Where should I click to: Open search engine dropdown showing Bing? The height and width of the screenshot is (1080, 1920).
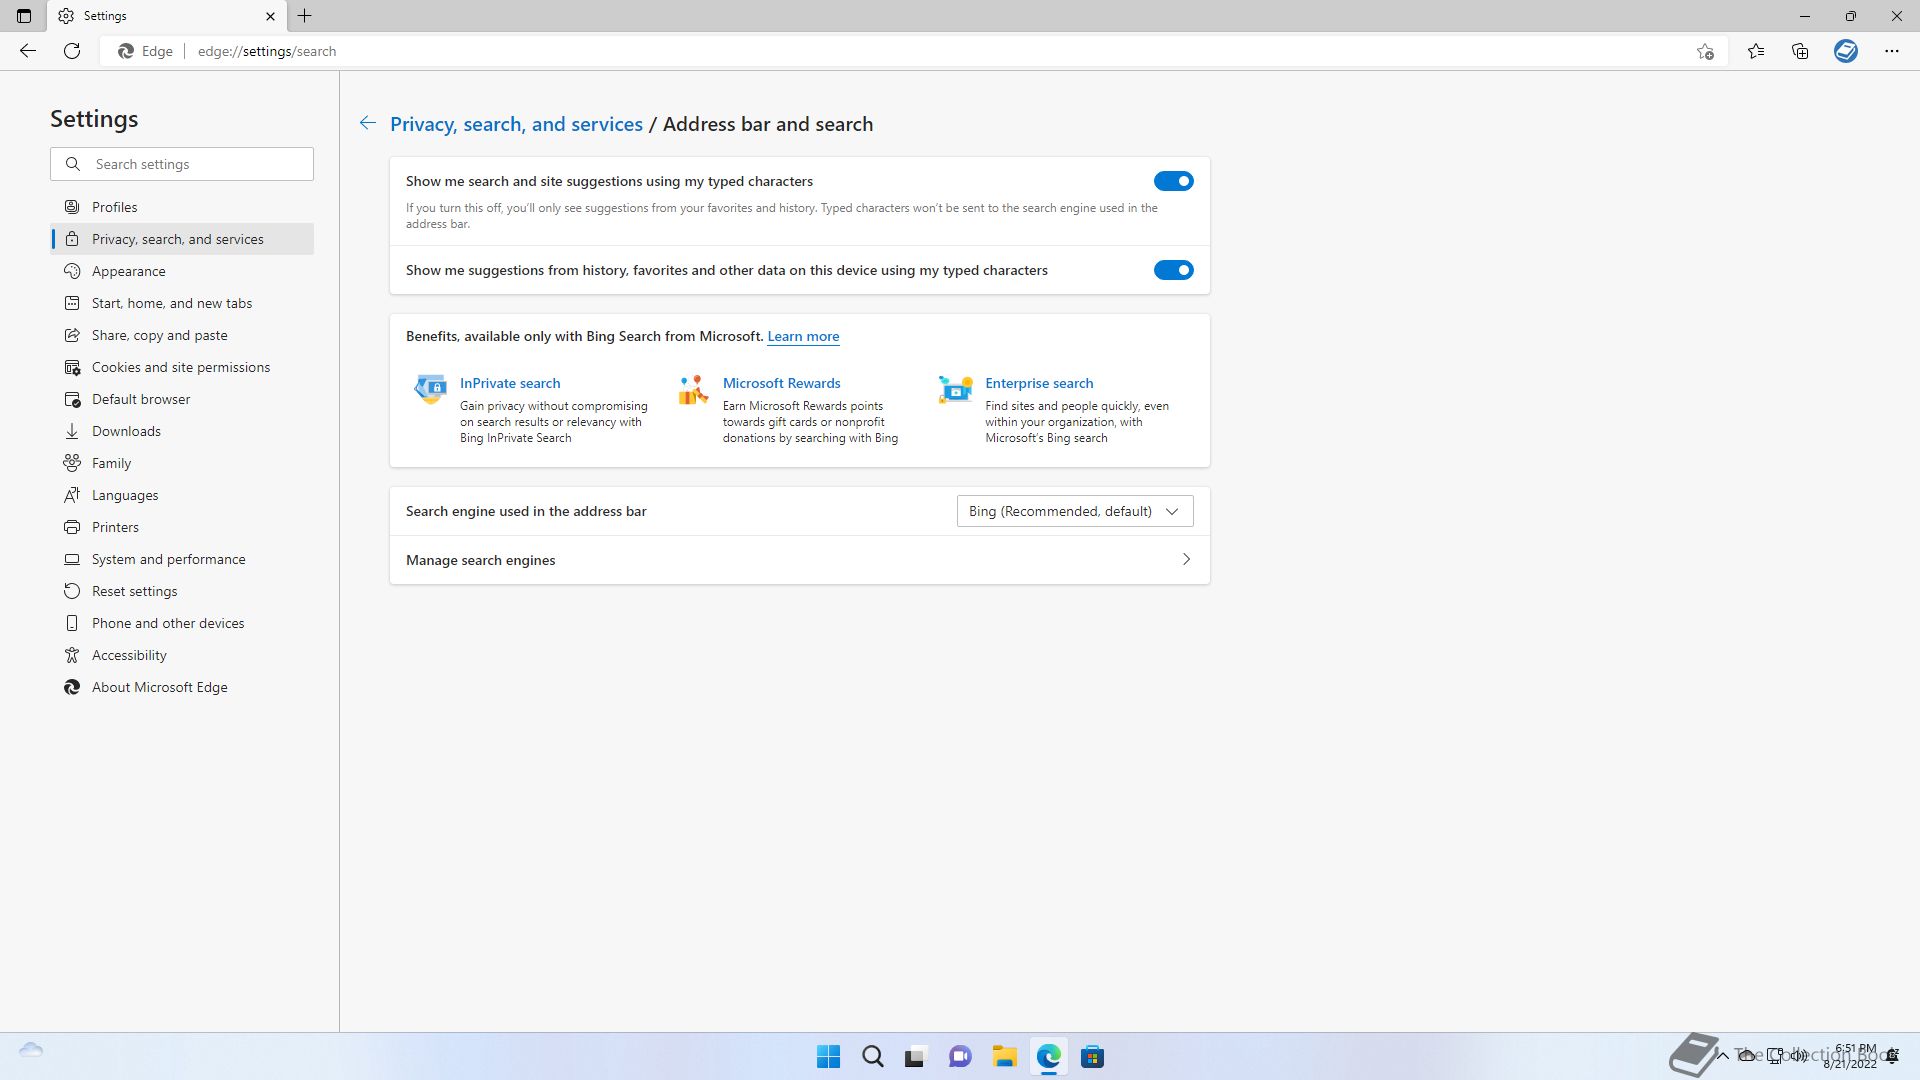[1075, 511]
